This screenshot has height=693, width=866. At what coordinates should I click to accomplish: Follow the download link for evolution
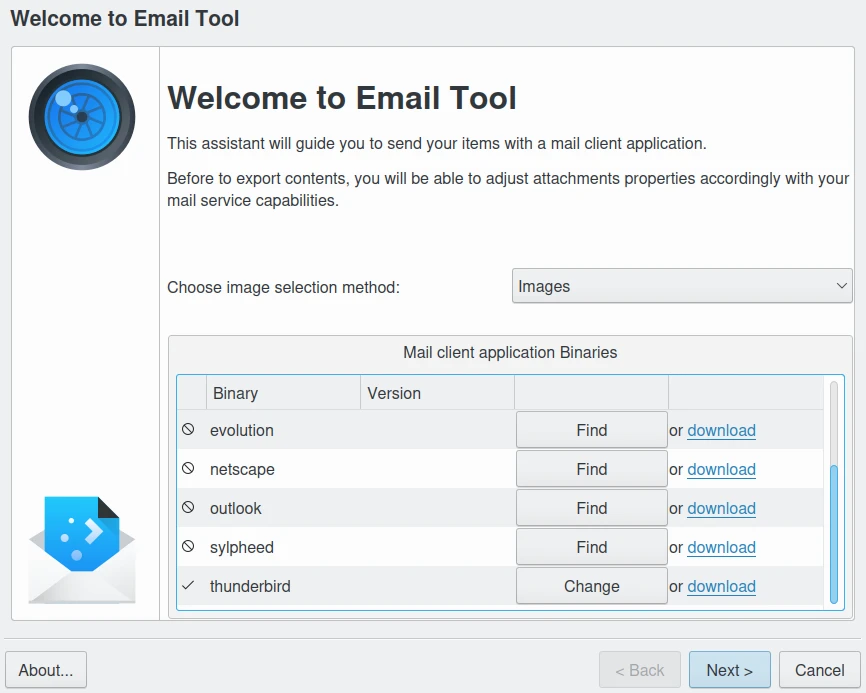pos(721,431)
